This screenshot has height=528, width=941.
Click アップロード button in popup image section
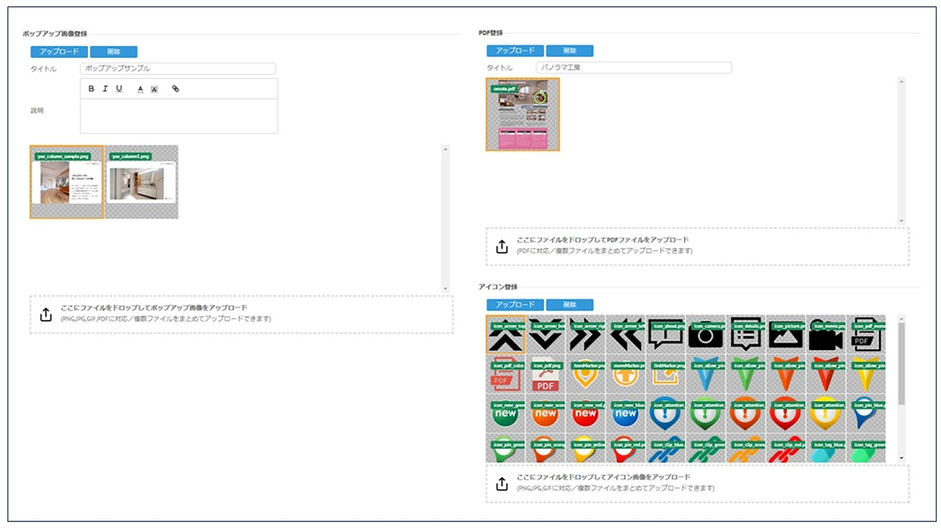tap(58, 51)
